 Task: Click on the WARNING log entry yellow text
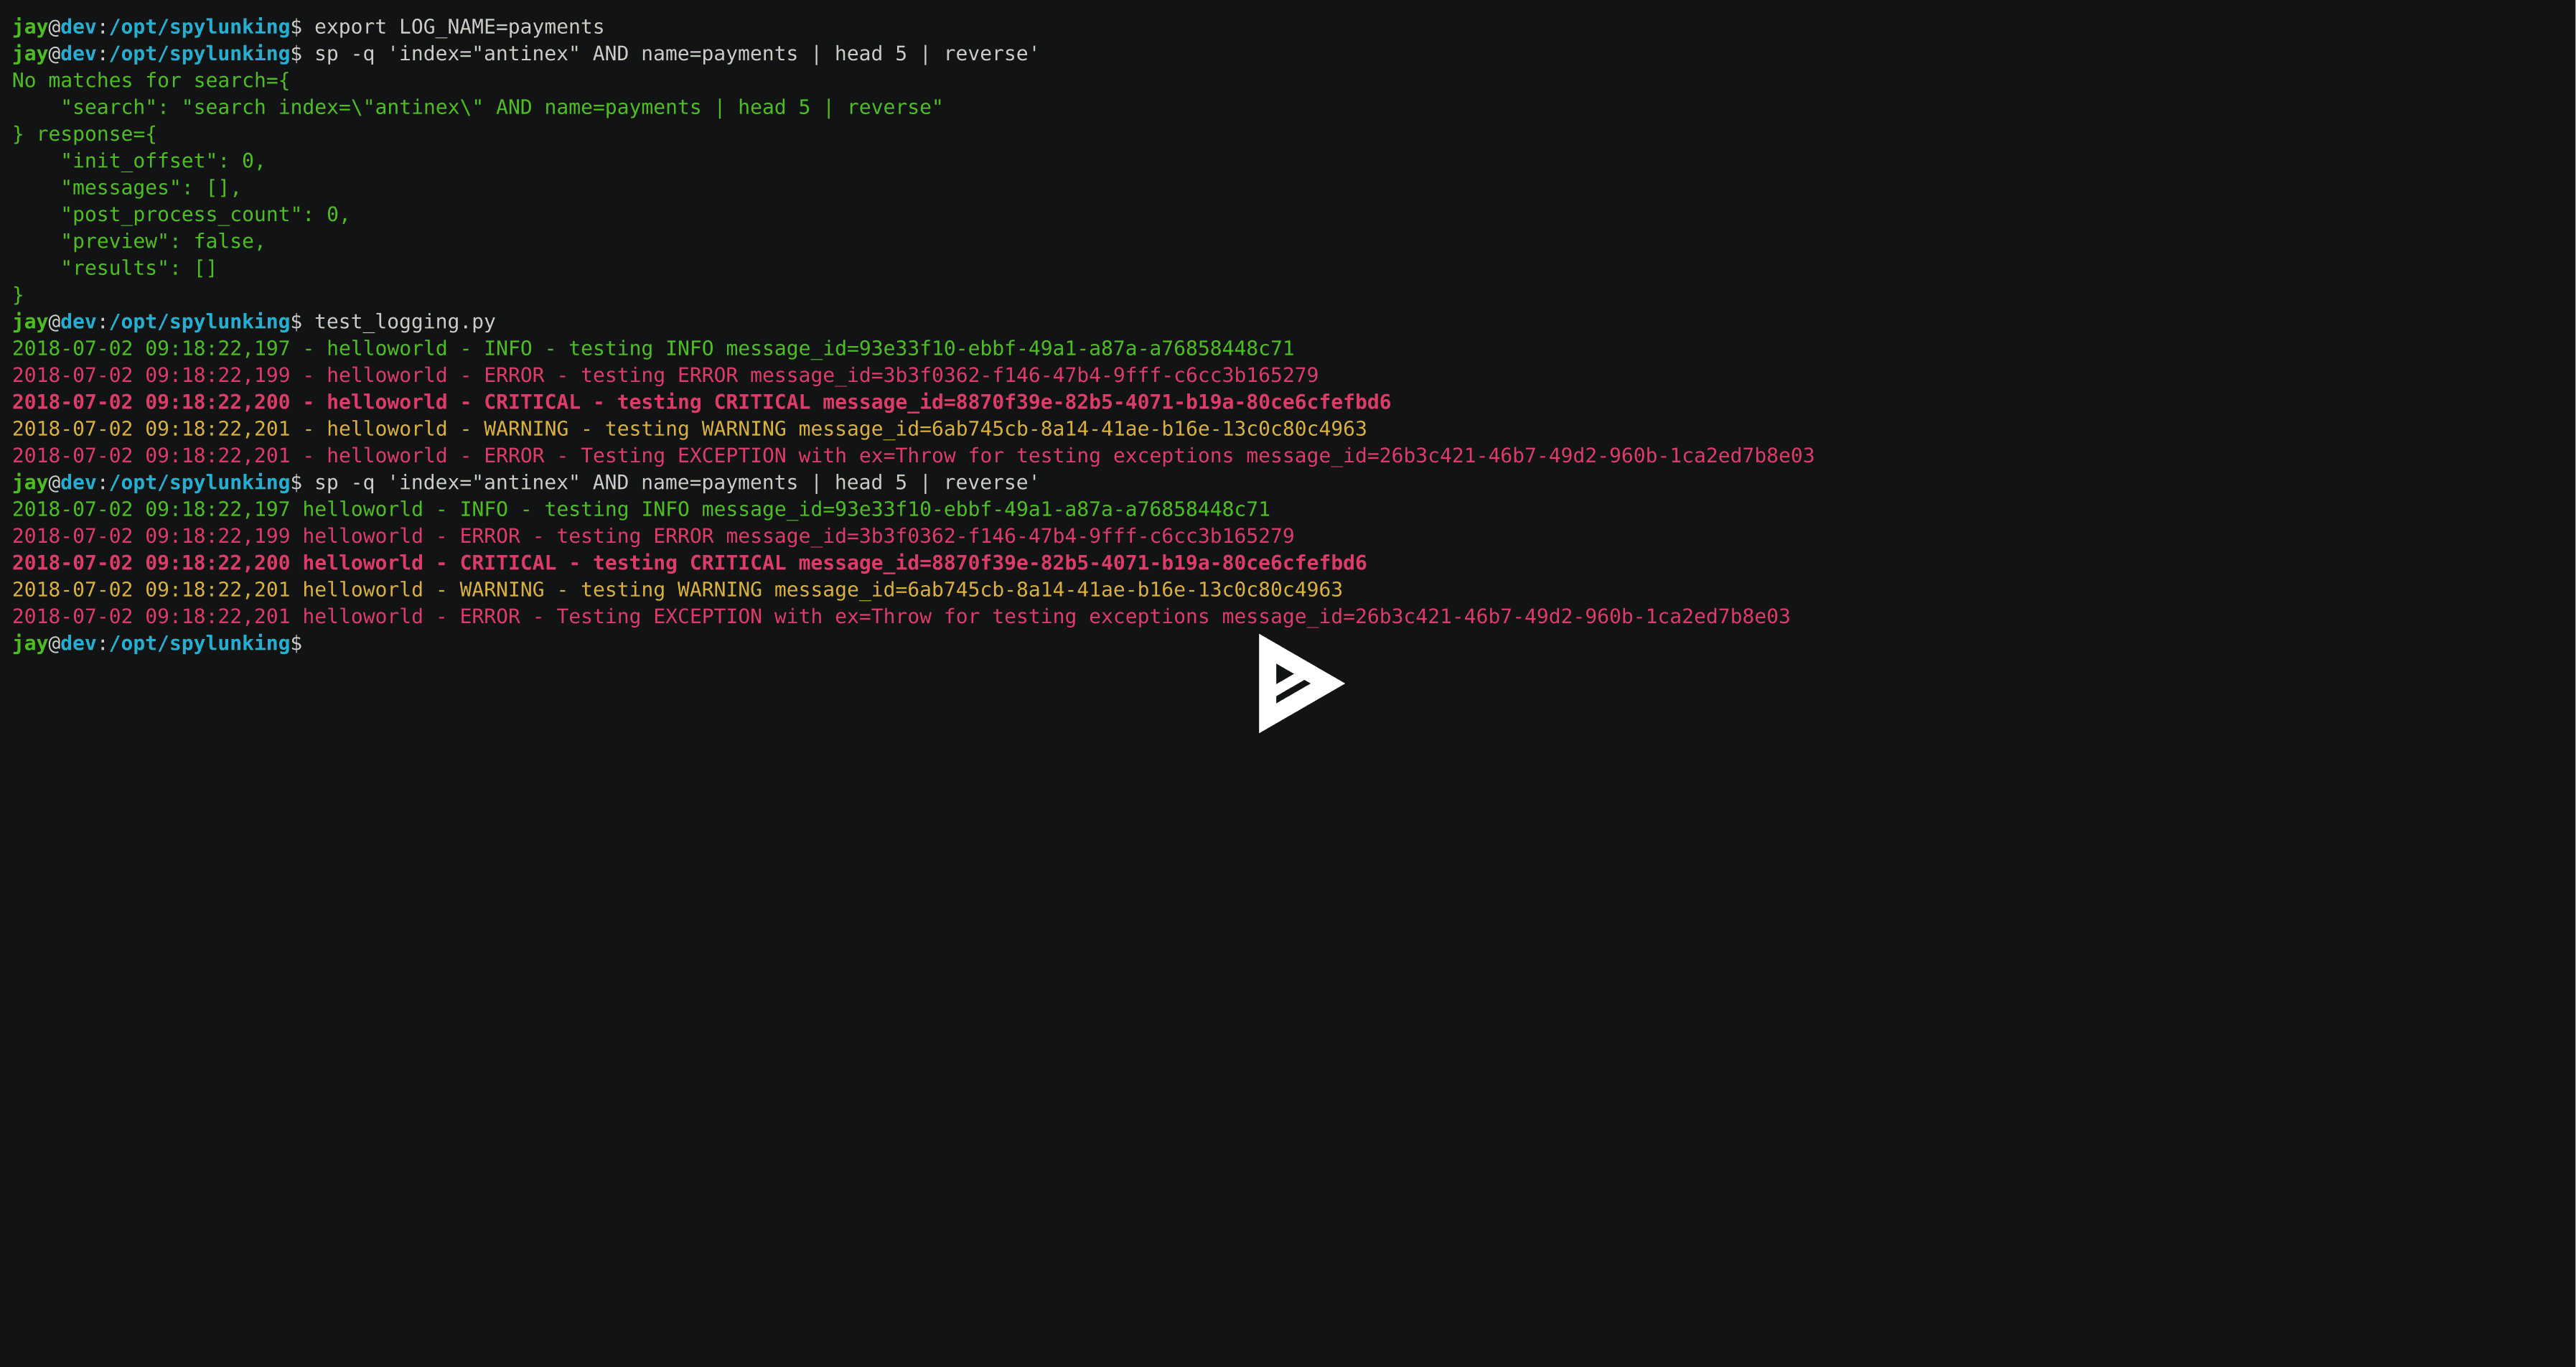681,428
